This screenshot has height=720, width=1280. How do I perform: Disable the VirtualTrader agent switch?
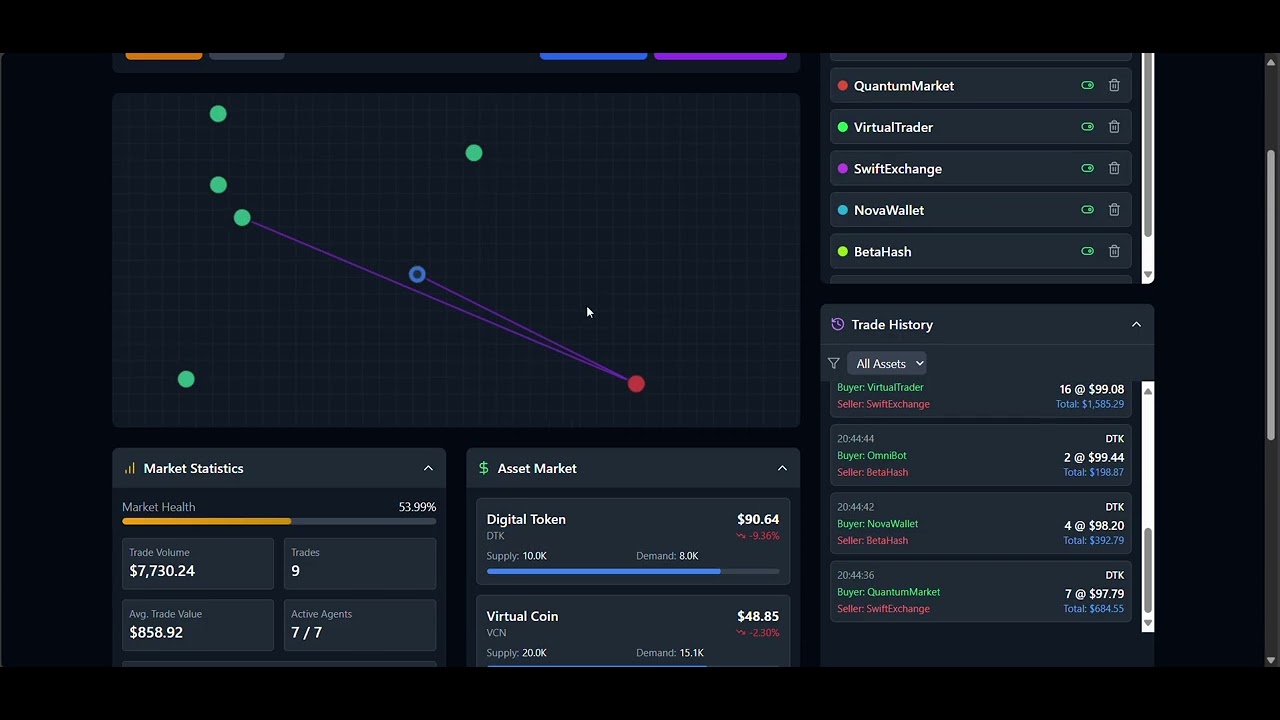pyautogui.click(x=1088, y=127)
